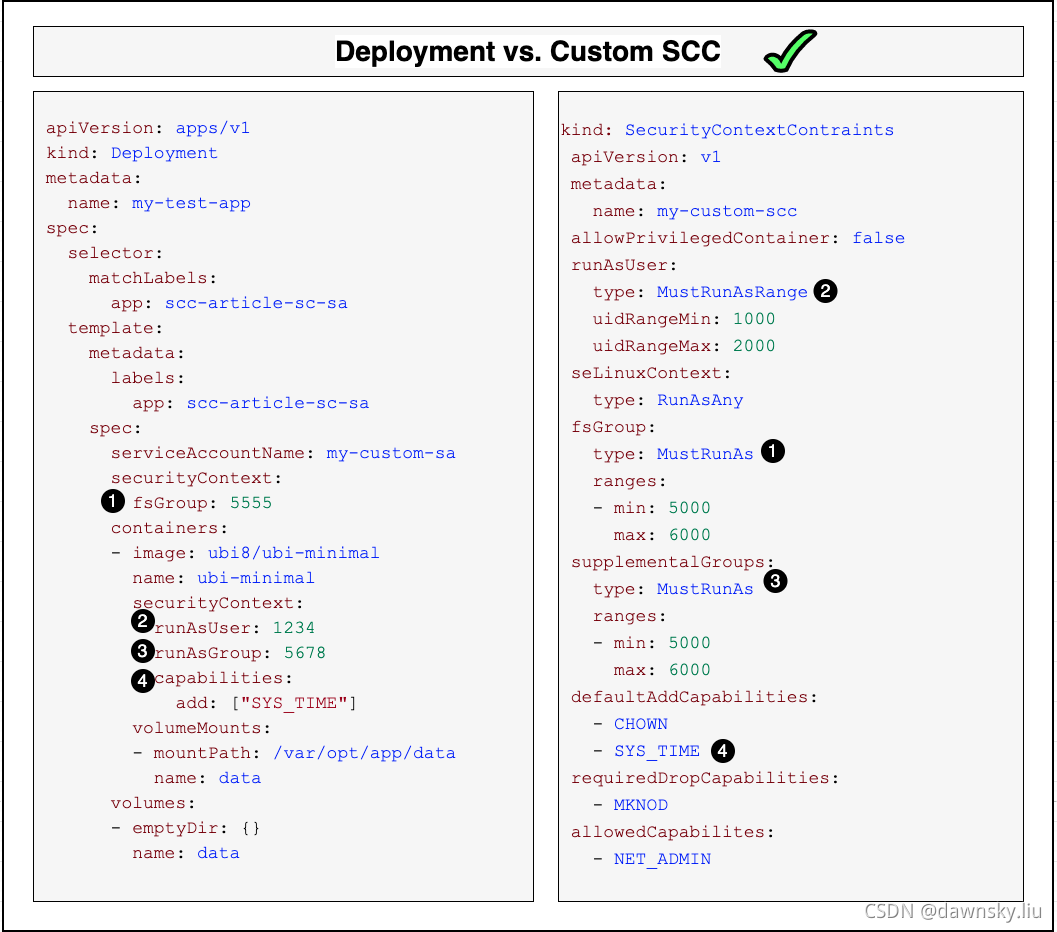Click the "Deployment vs. Custom SCC" title

coord(528,52)
